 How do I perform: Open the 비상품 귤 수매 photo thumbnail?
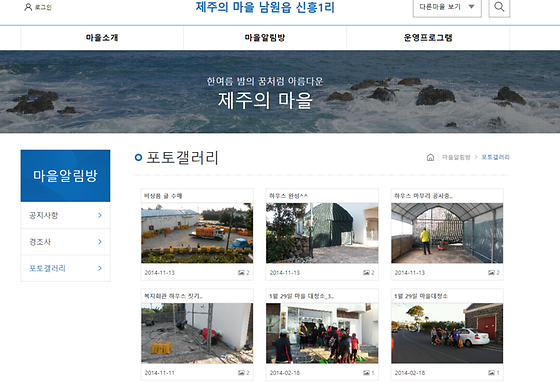197,233
